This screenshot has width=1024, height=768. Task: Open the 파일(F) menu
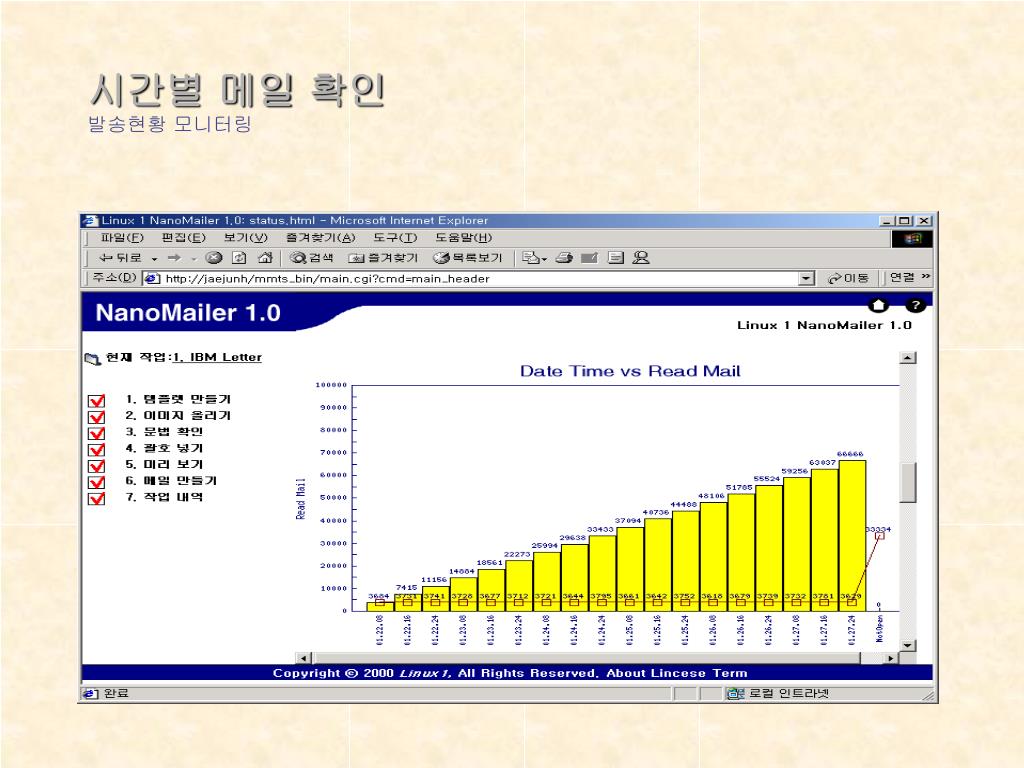click(122, 238)
